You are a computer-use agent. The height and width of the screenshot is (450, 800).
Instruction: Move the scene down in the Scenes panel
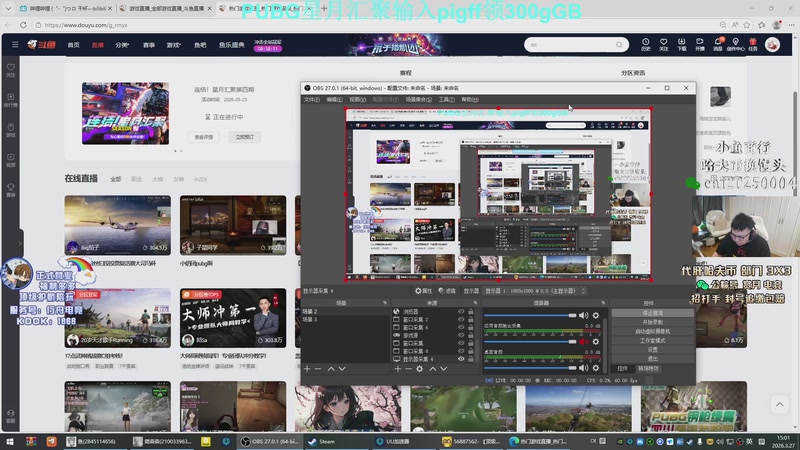pos(342,368)
